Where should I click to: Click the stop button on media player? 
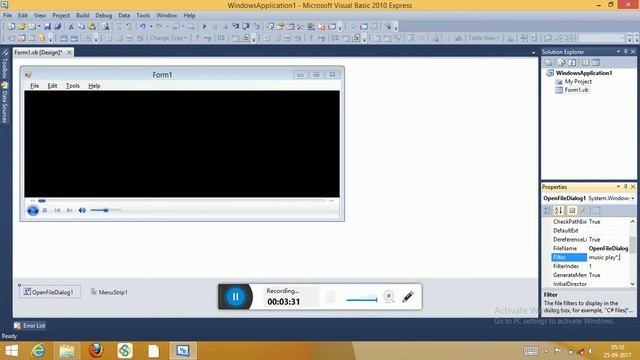tap(45, 211)
